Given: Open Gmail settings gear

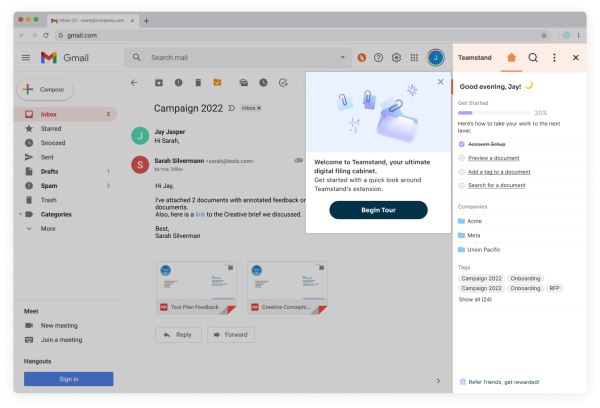Looking at the screenshot, I should [x=396, y=57].
